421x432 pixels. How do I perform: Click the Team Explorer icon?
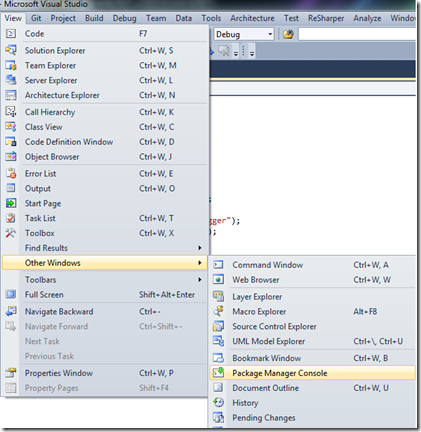pyautogui.click(x=11, y=65)
